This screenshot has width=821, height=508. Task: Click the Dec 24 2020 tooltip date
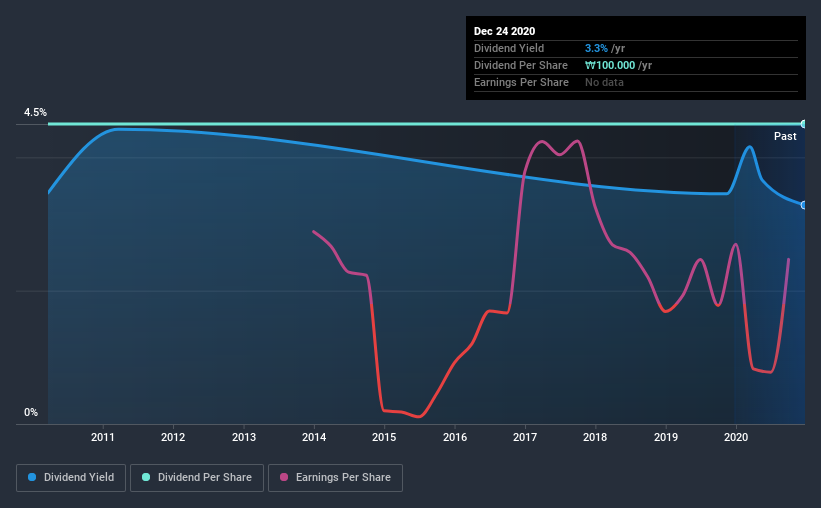[504, 31]
